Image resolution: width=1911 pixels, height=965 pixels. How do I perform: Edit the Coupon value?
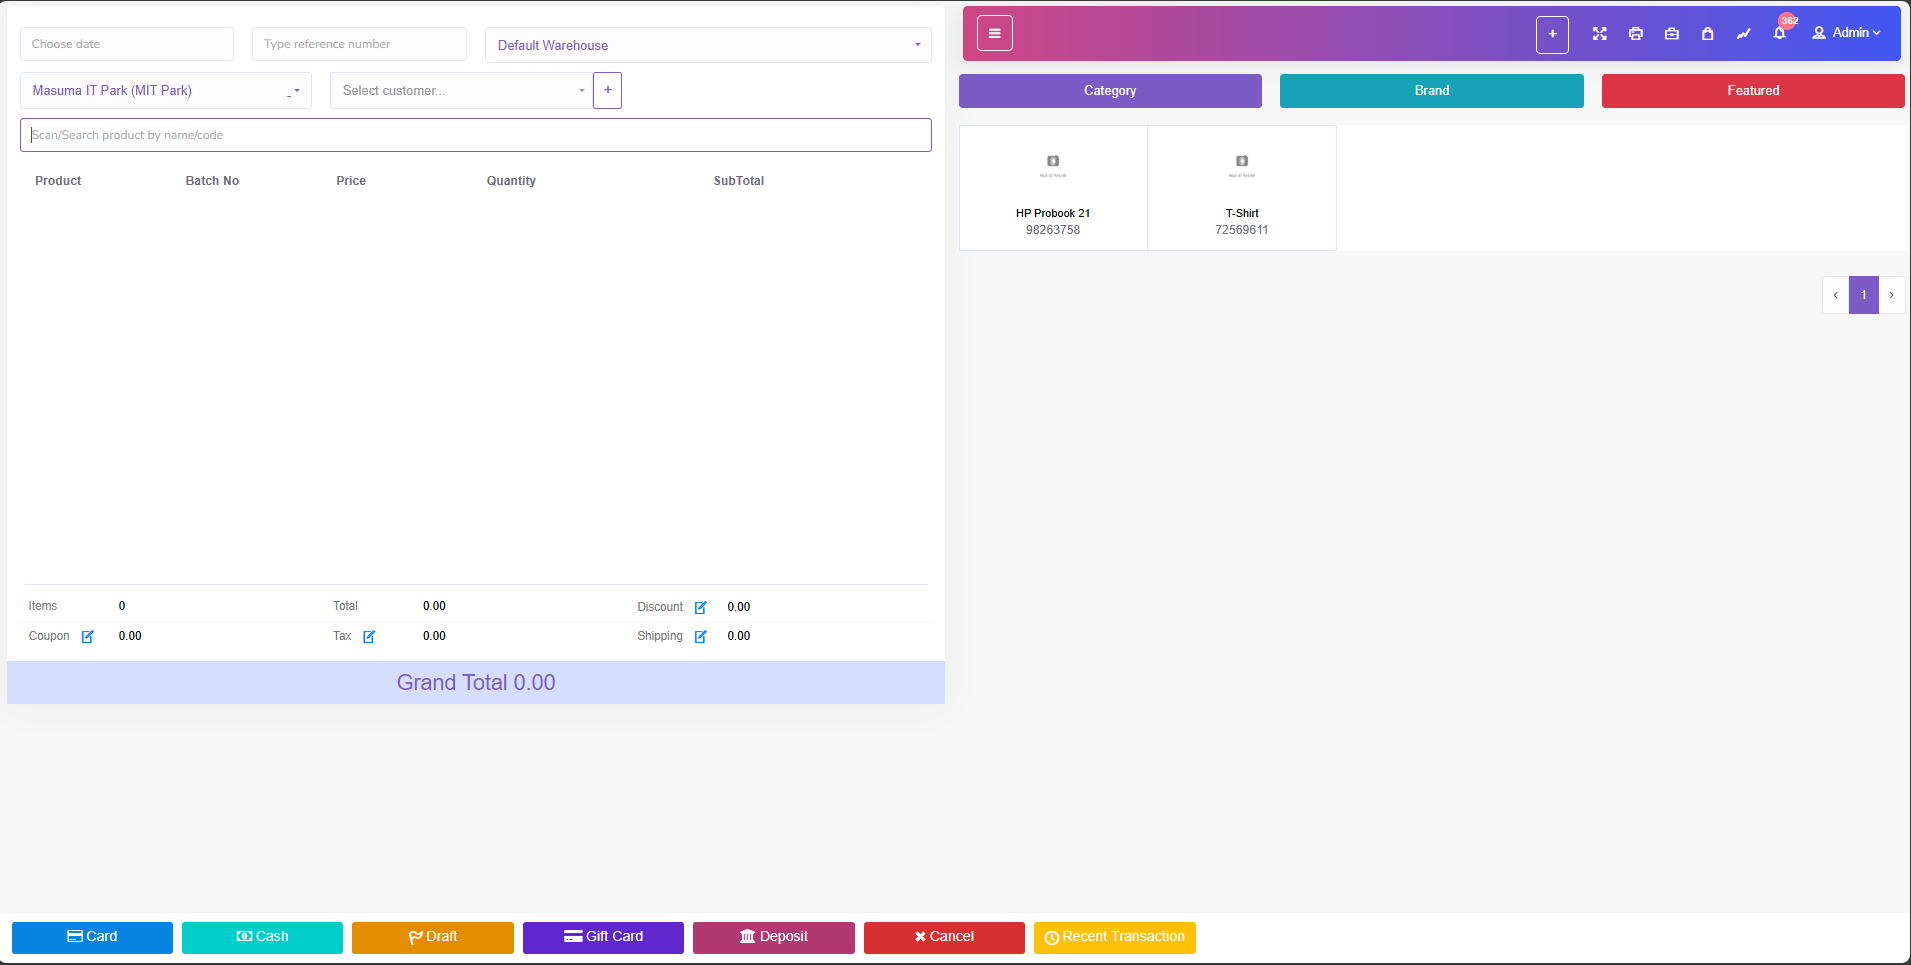(87, 637)
